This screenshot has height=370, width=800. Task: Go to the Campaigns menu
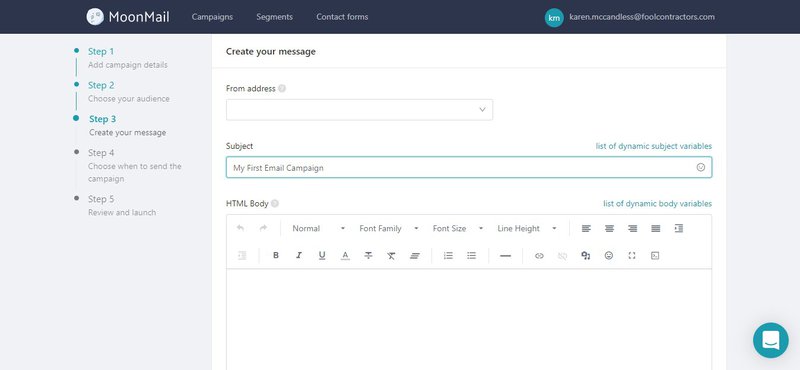(x=212, y=17)
